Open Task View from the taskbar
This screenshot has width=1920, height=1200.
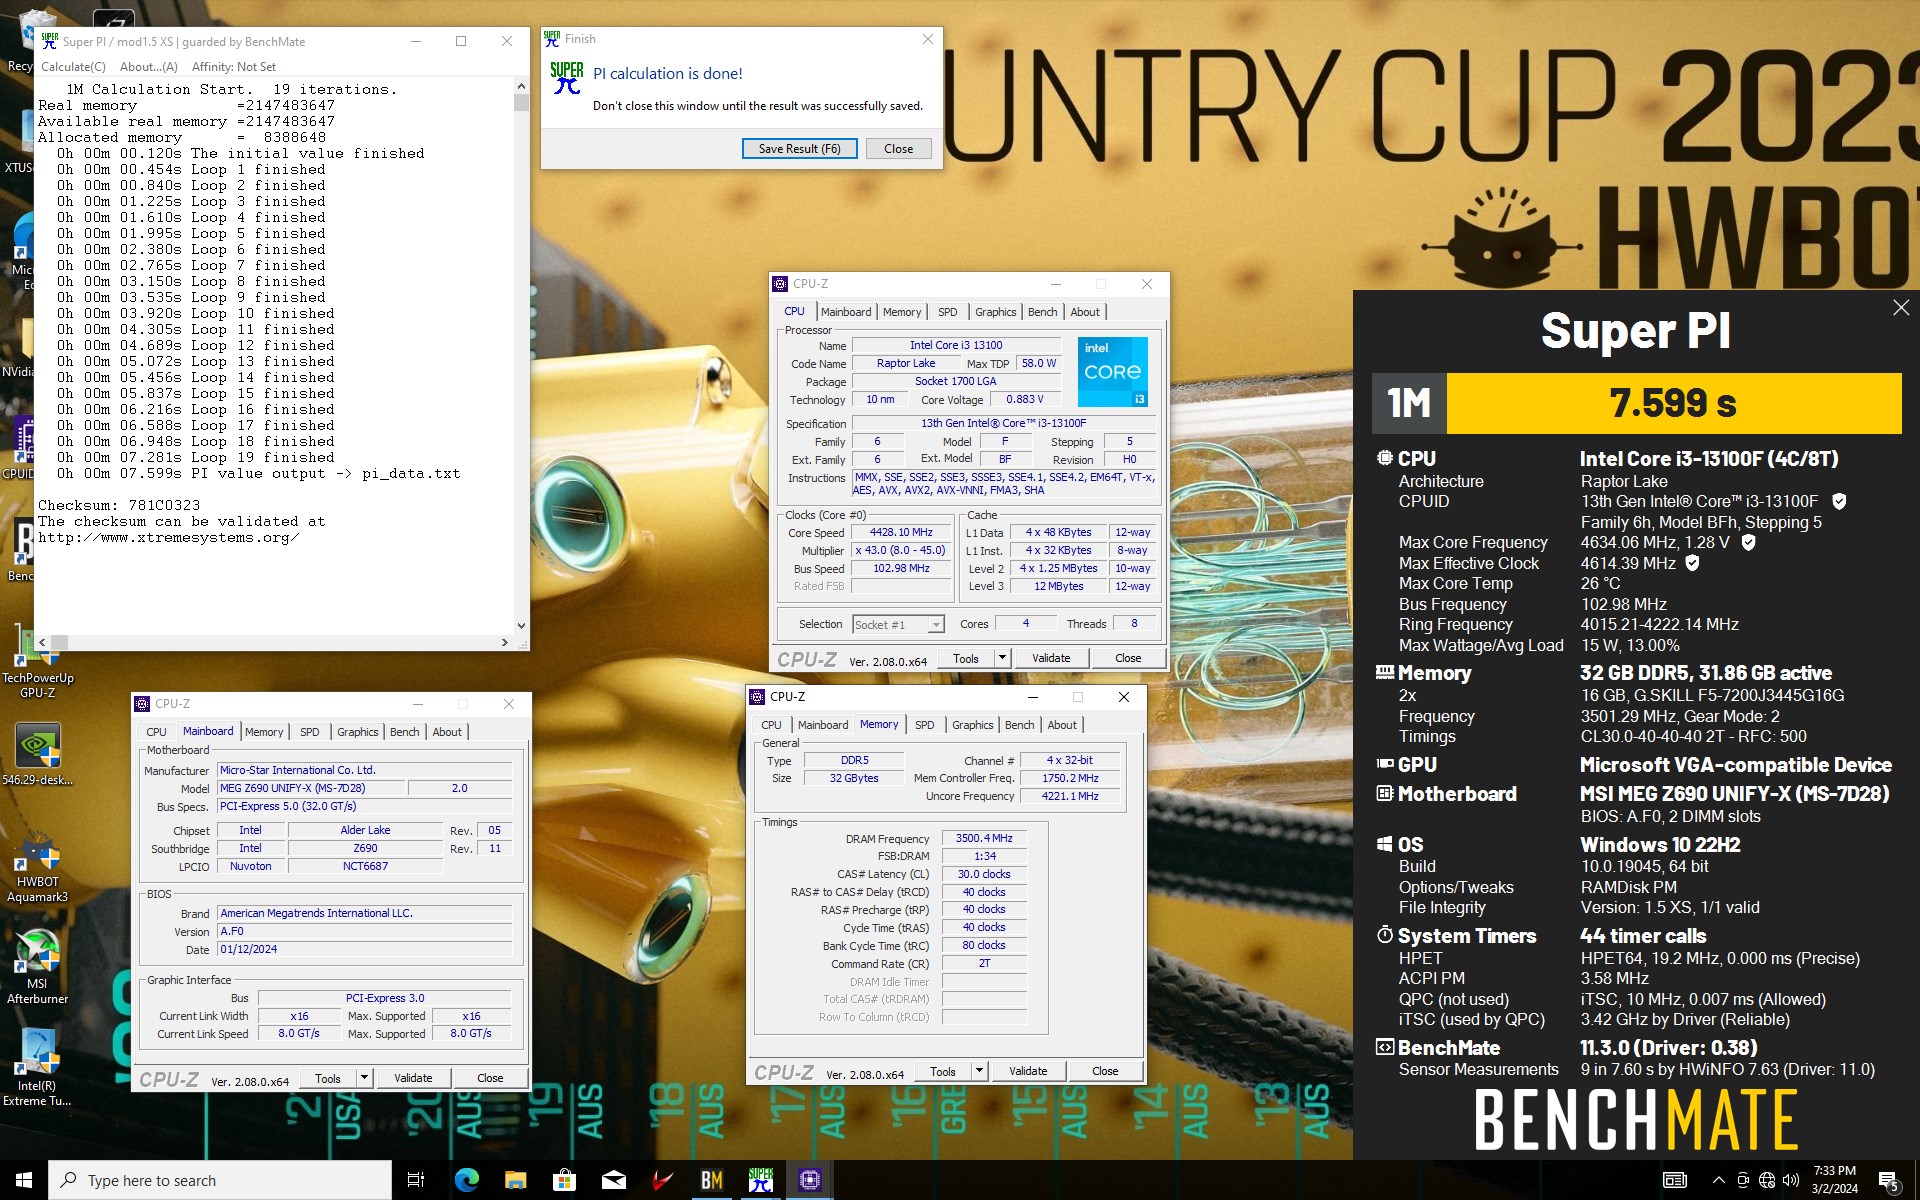click(x=416, y=1180)
